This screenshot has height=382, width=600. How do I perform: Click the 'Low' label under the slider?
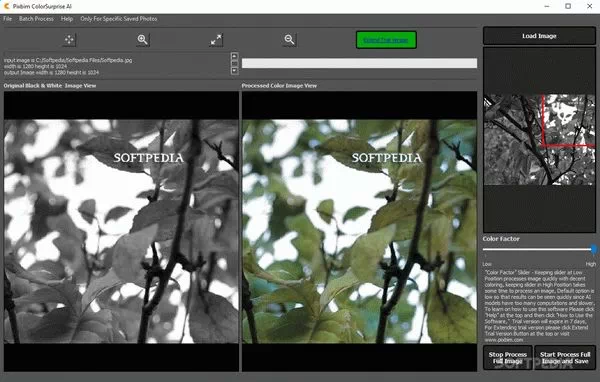(x=487, y=264)
